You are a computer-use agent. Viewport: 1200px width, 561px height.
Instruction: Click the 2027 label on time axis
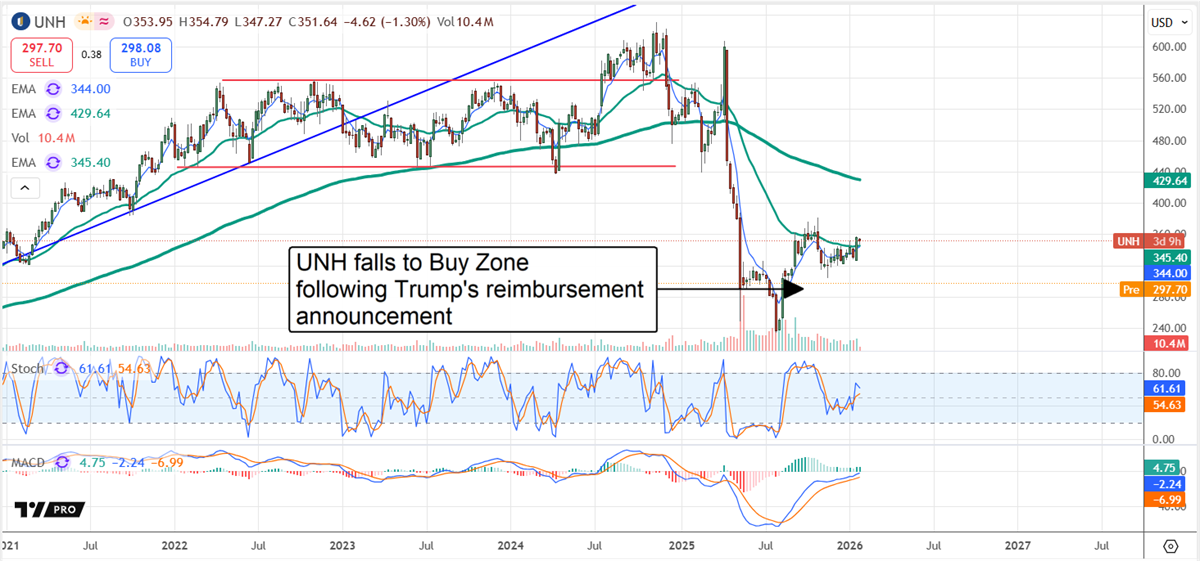tap(1017, 547)
